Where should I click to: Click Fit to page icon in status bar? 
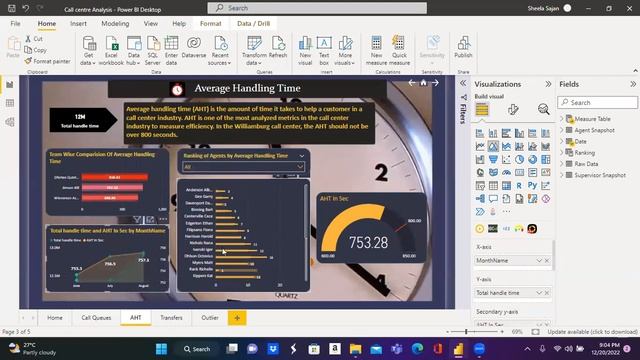[536, 332]
